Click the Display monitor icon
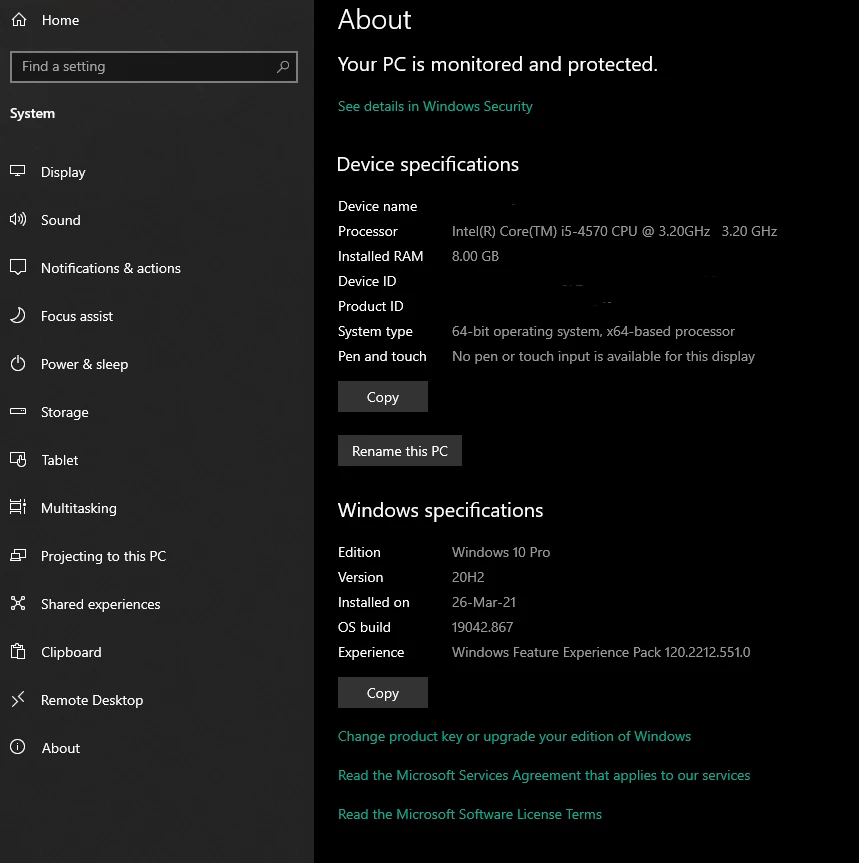The height and width of the screenshot is (863, 859). [18, 171]
